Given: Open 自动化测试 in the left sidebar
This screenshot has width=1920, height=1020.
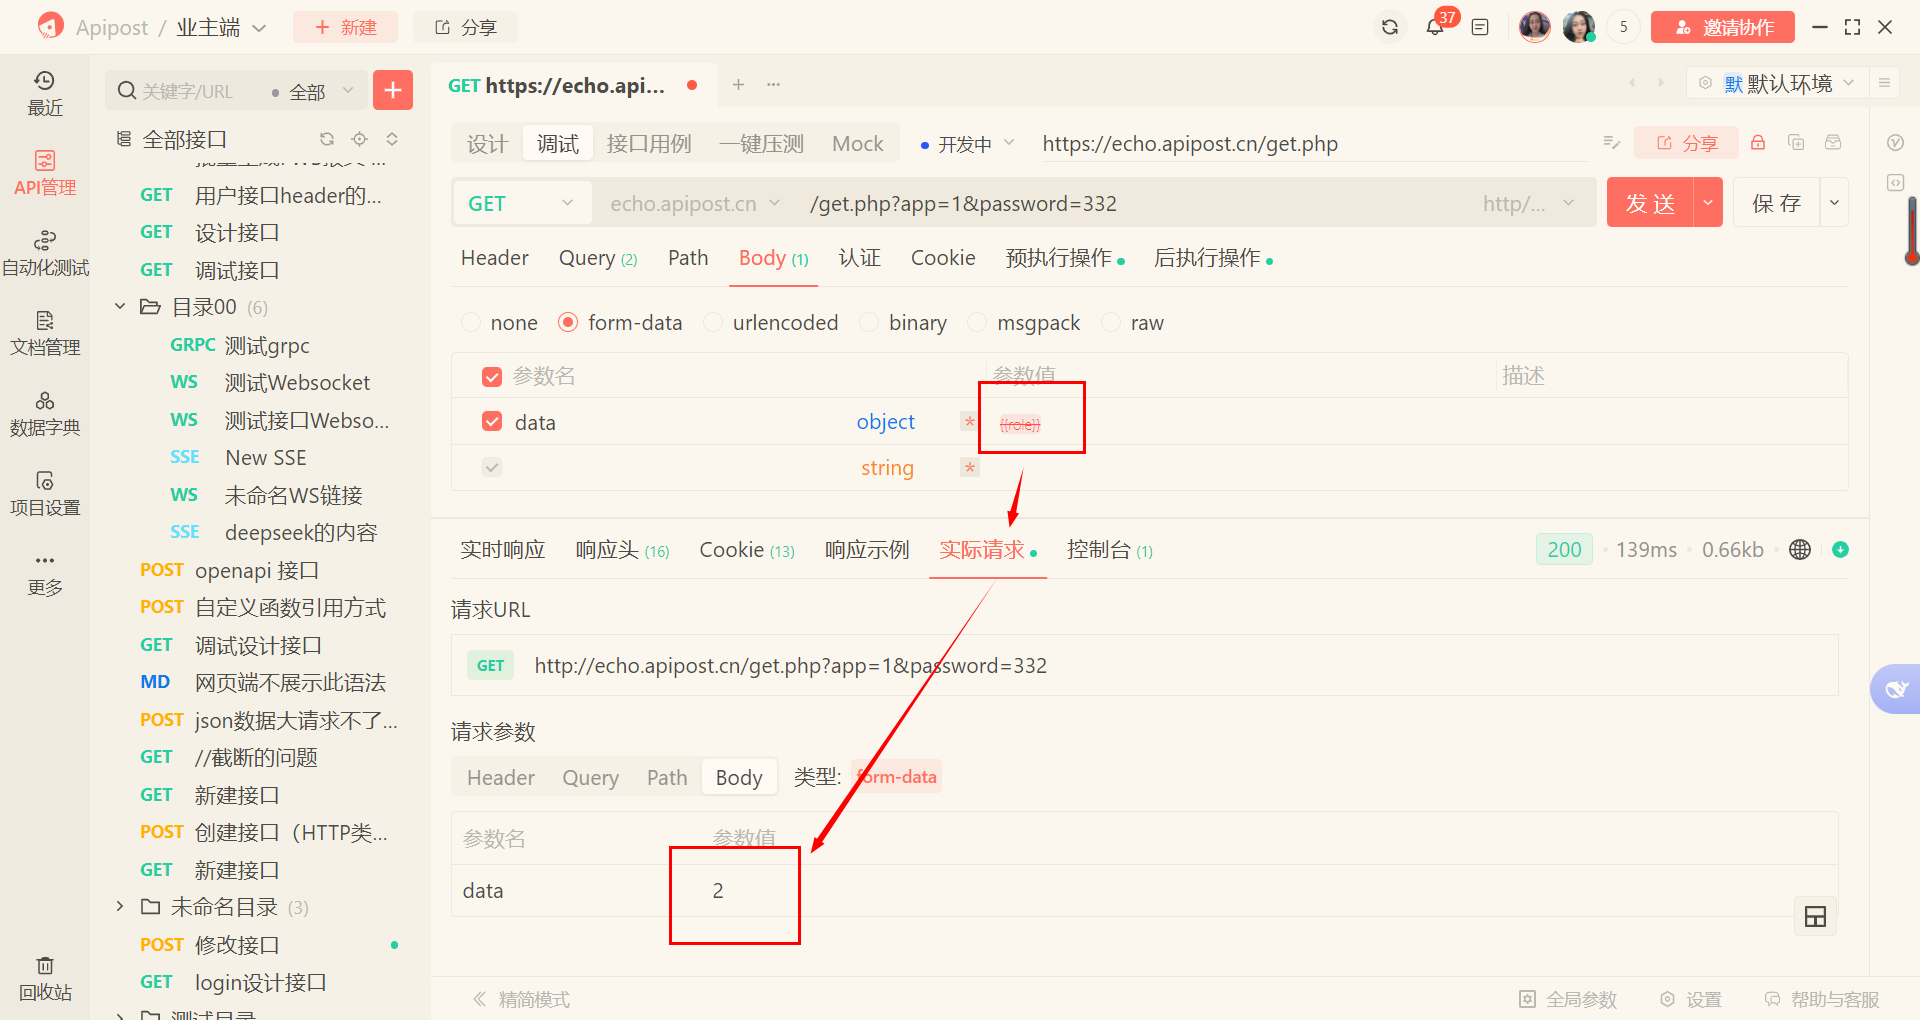Looking at the screenshot, I should coord(45,253).
